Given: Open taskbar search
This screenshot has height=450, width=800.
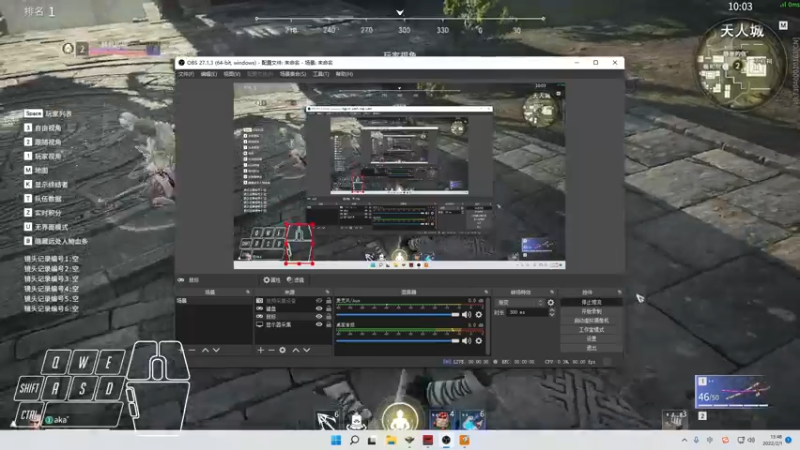Looking at the screenshot, I should [354, 440].
